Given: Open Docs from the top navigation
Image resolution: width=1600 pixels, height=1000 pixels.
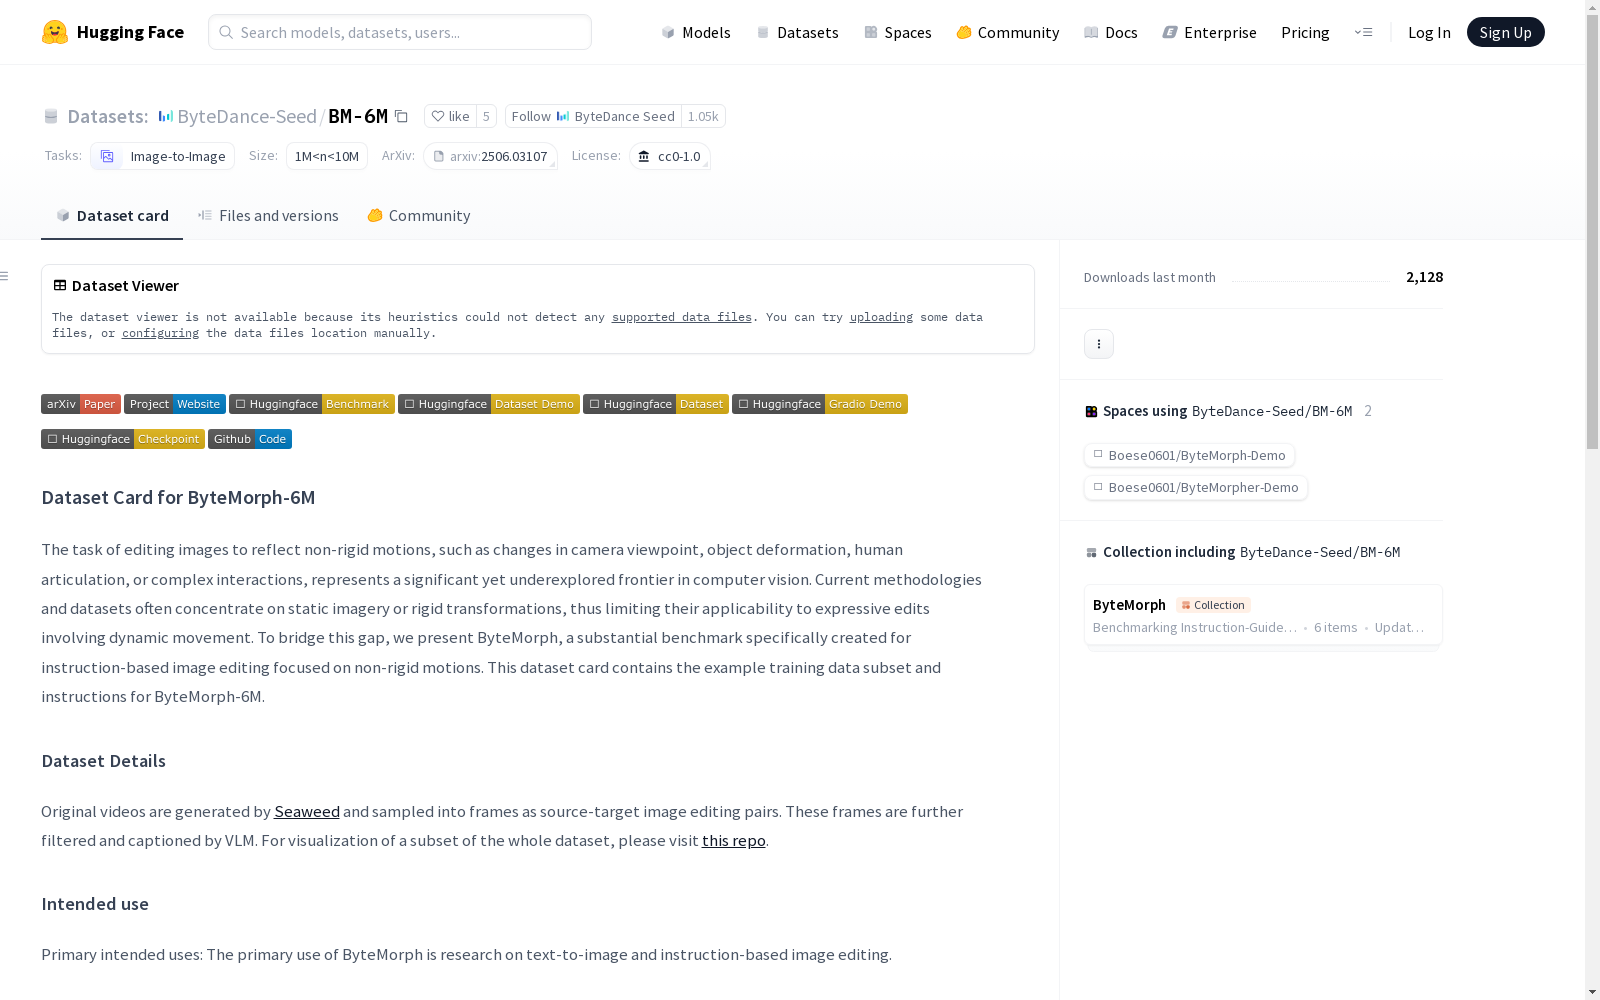Looking at the screenshot, I should pyautogui.click(x=1111, y=32).
